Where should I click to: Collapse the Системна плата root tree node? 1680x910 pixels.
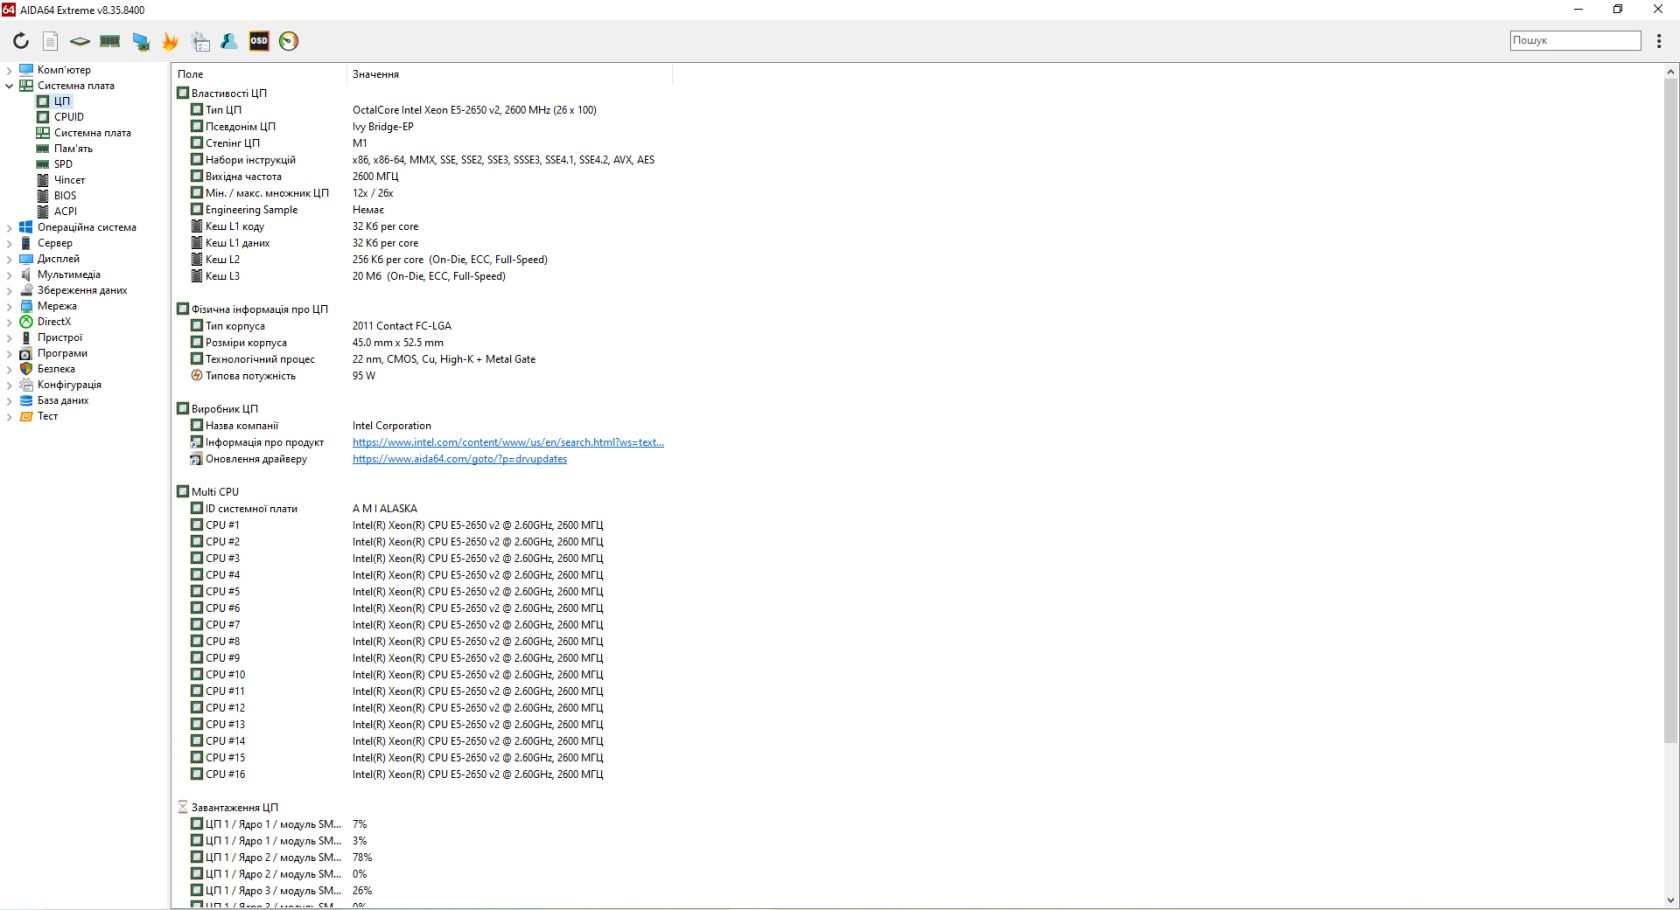coord(9,86)
